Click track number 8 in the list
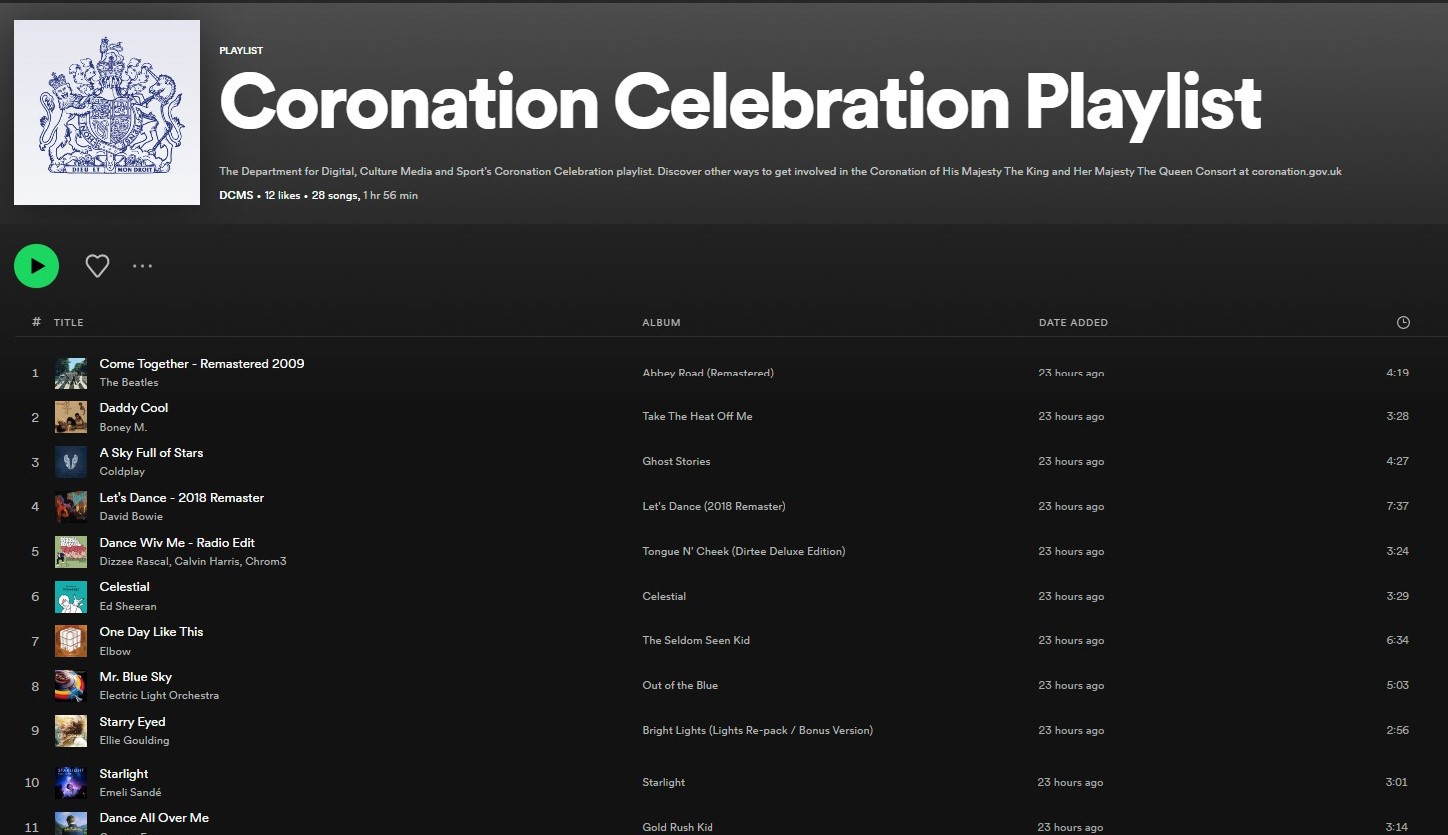This screenshot has width=1448, height=835. click(x=35, y=687)
